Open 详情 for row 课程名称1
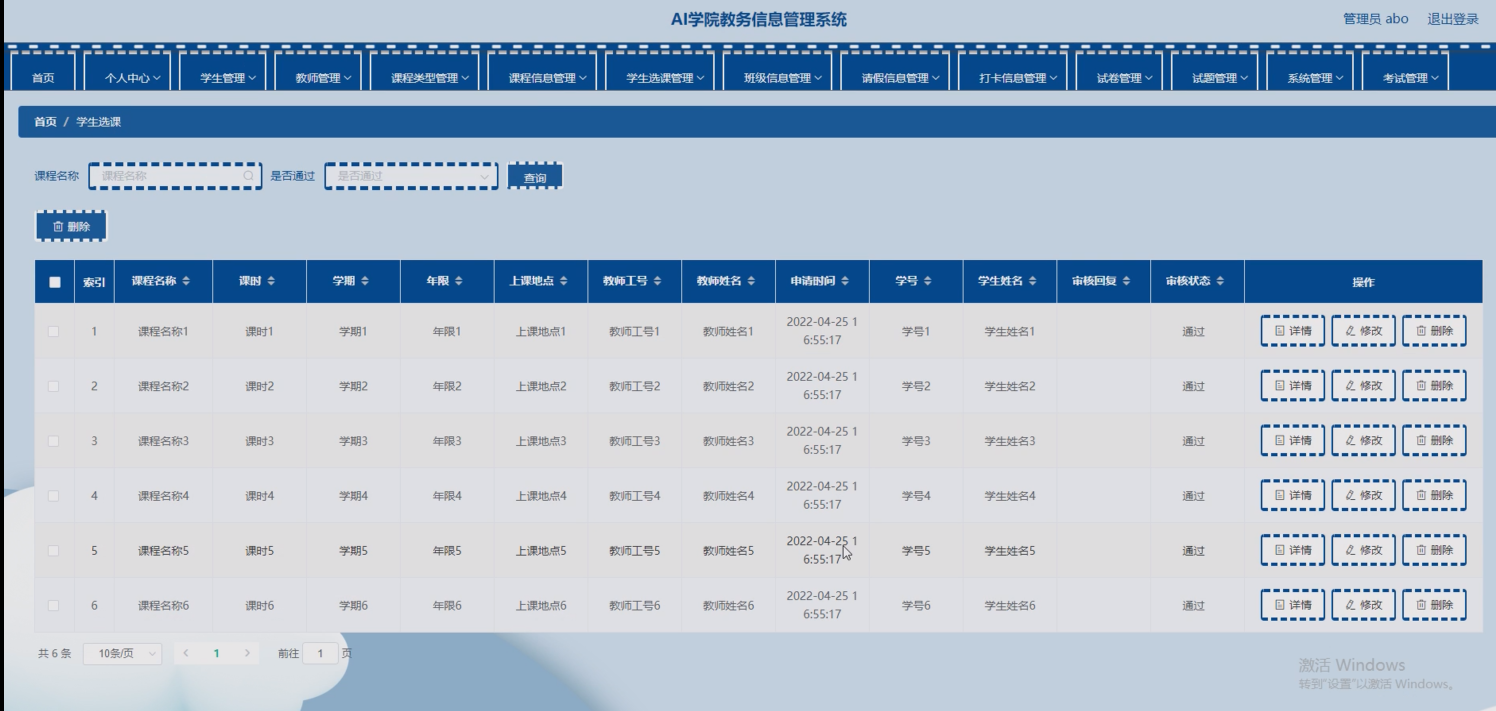The height and width of the screenshot is (711, 1496). 1292,331
